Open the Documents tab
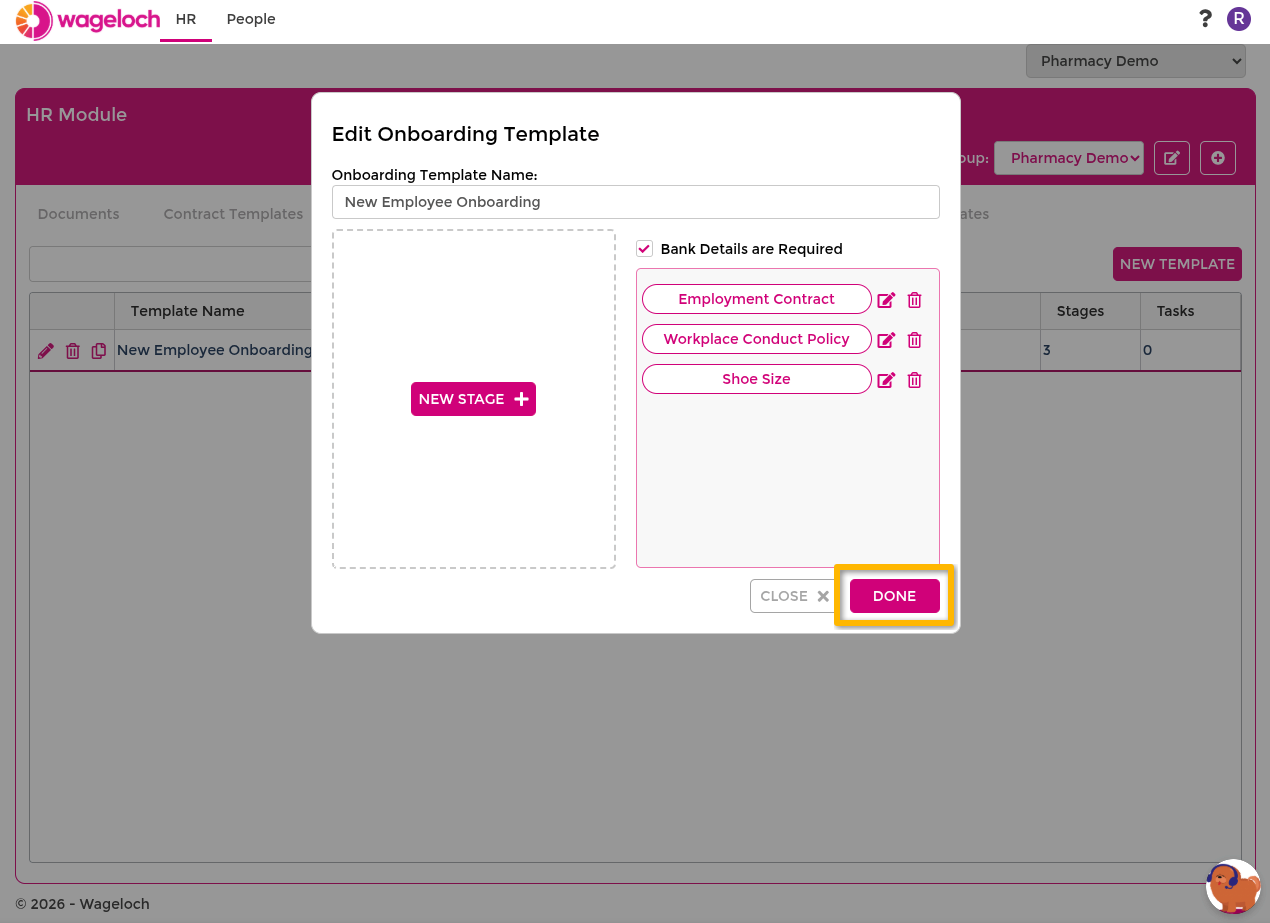The height and width of the screenshot is (923, 1270). coord(78,214)
